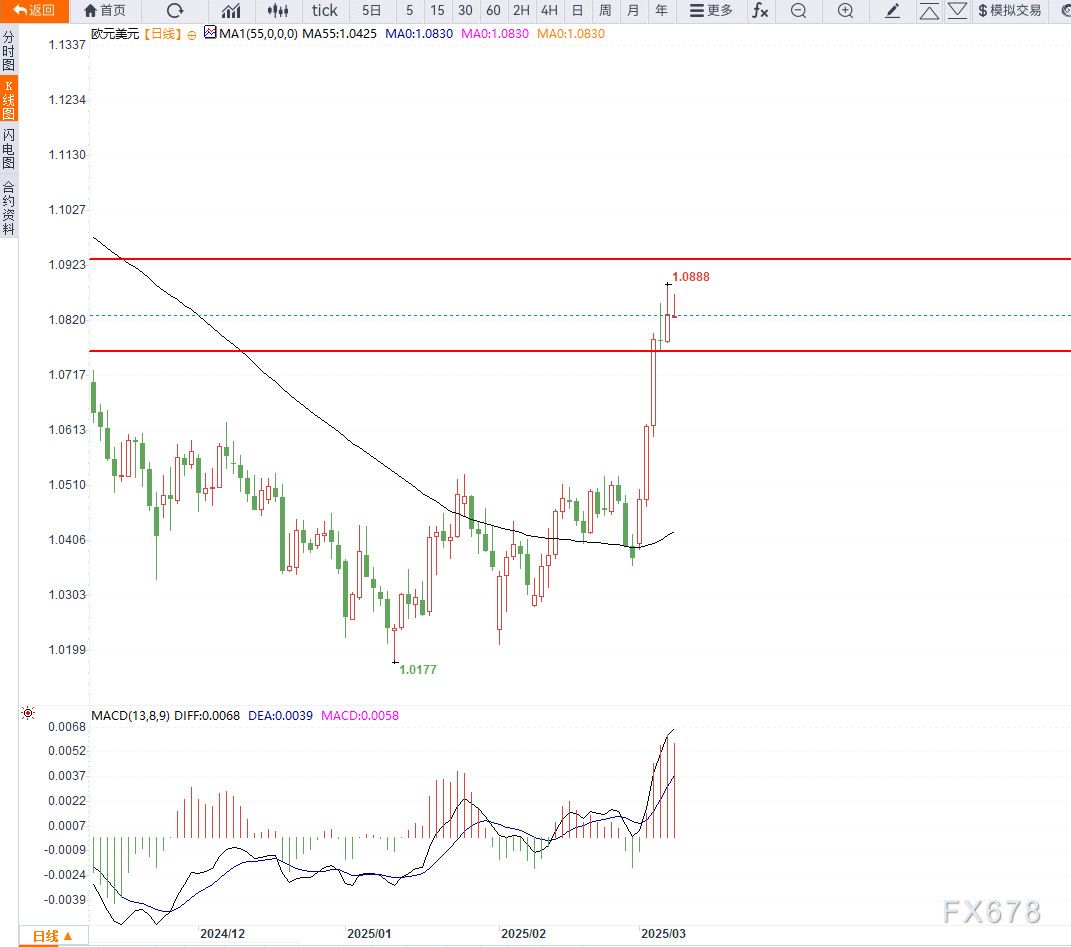This screenshot has height=947, width=1071.
Task: Click the 1.0888 high price label
Action: click(x=691, y=277)
